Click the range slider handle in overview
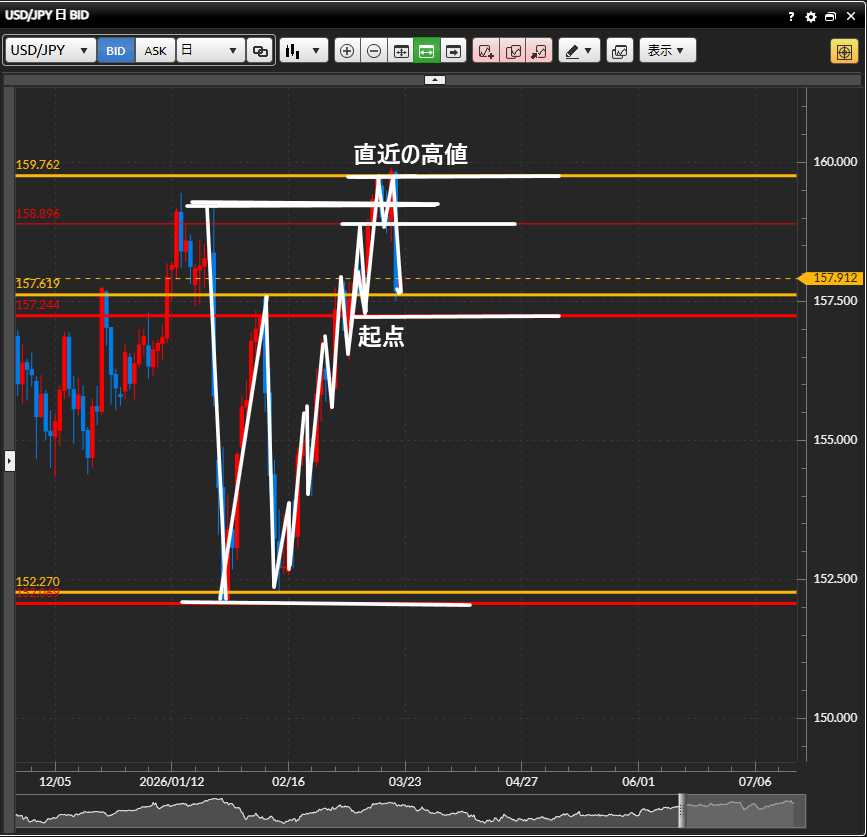867x837 pixels. coord(682,810)
